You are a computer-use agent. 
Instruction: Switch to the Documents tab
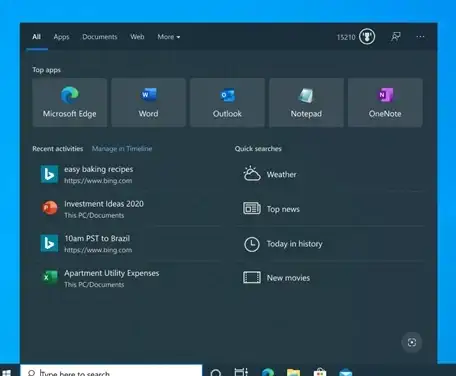pos(100,37)
